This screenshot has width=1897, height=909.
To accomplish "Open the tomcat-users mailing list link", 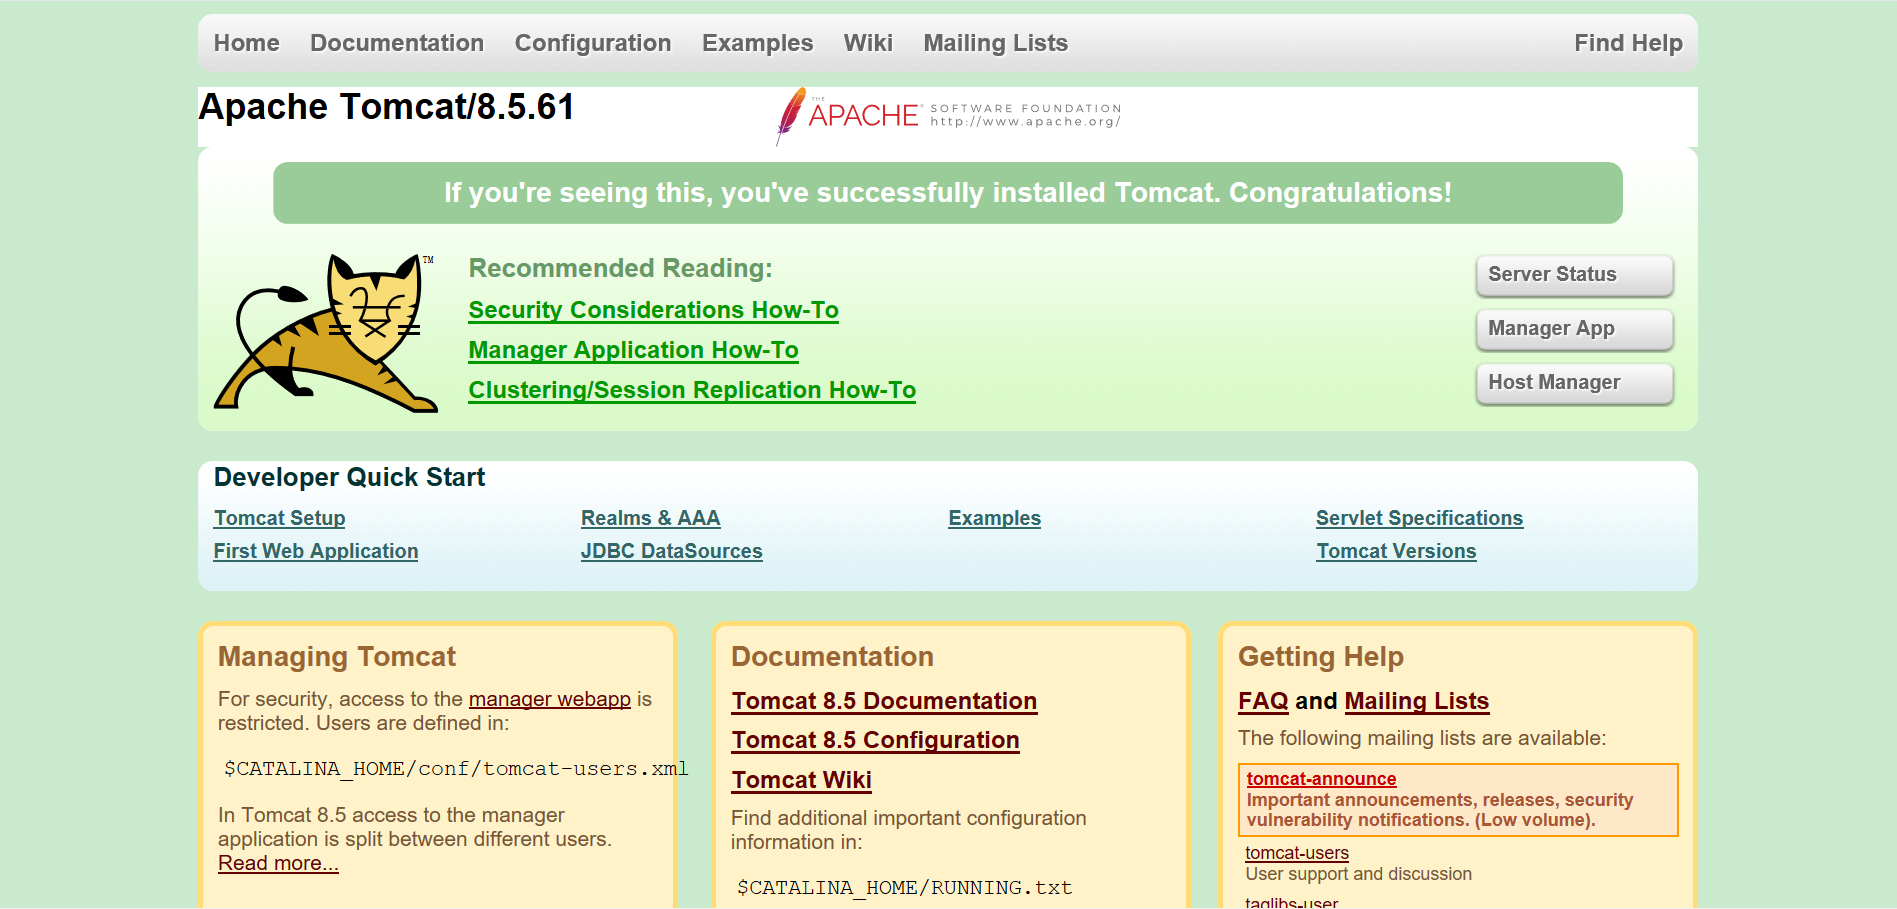I will click(1296, 853).
